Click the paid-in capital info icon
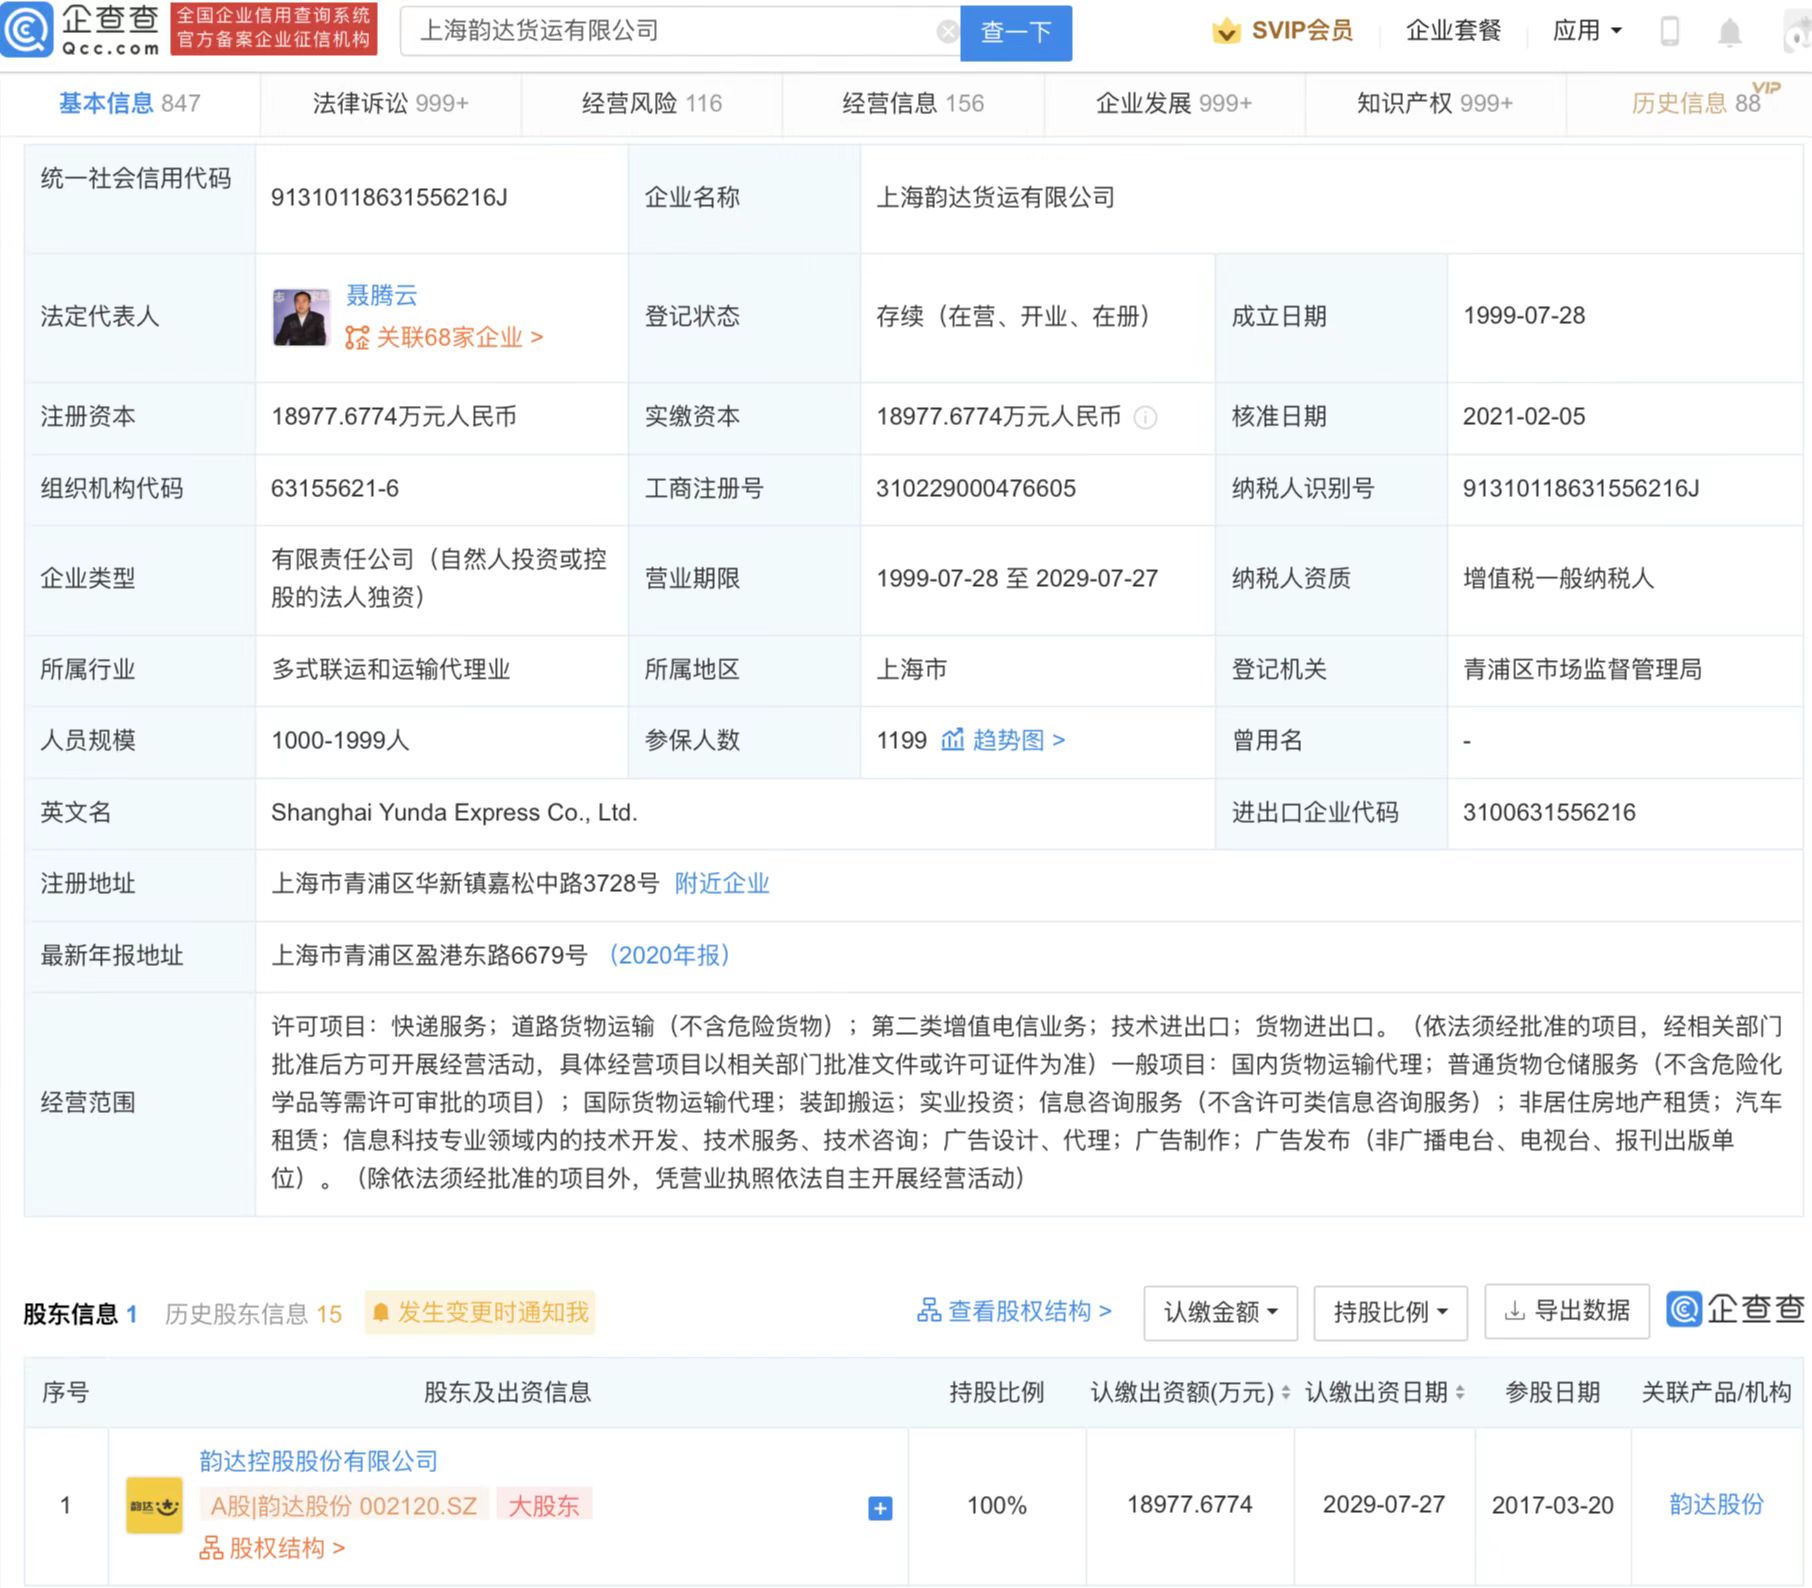Viewport: 1812px width, 1588px height. [x=1145, y=417]
